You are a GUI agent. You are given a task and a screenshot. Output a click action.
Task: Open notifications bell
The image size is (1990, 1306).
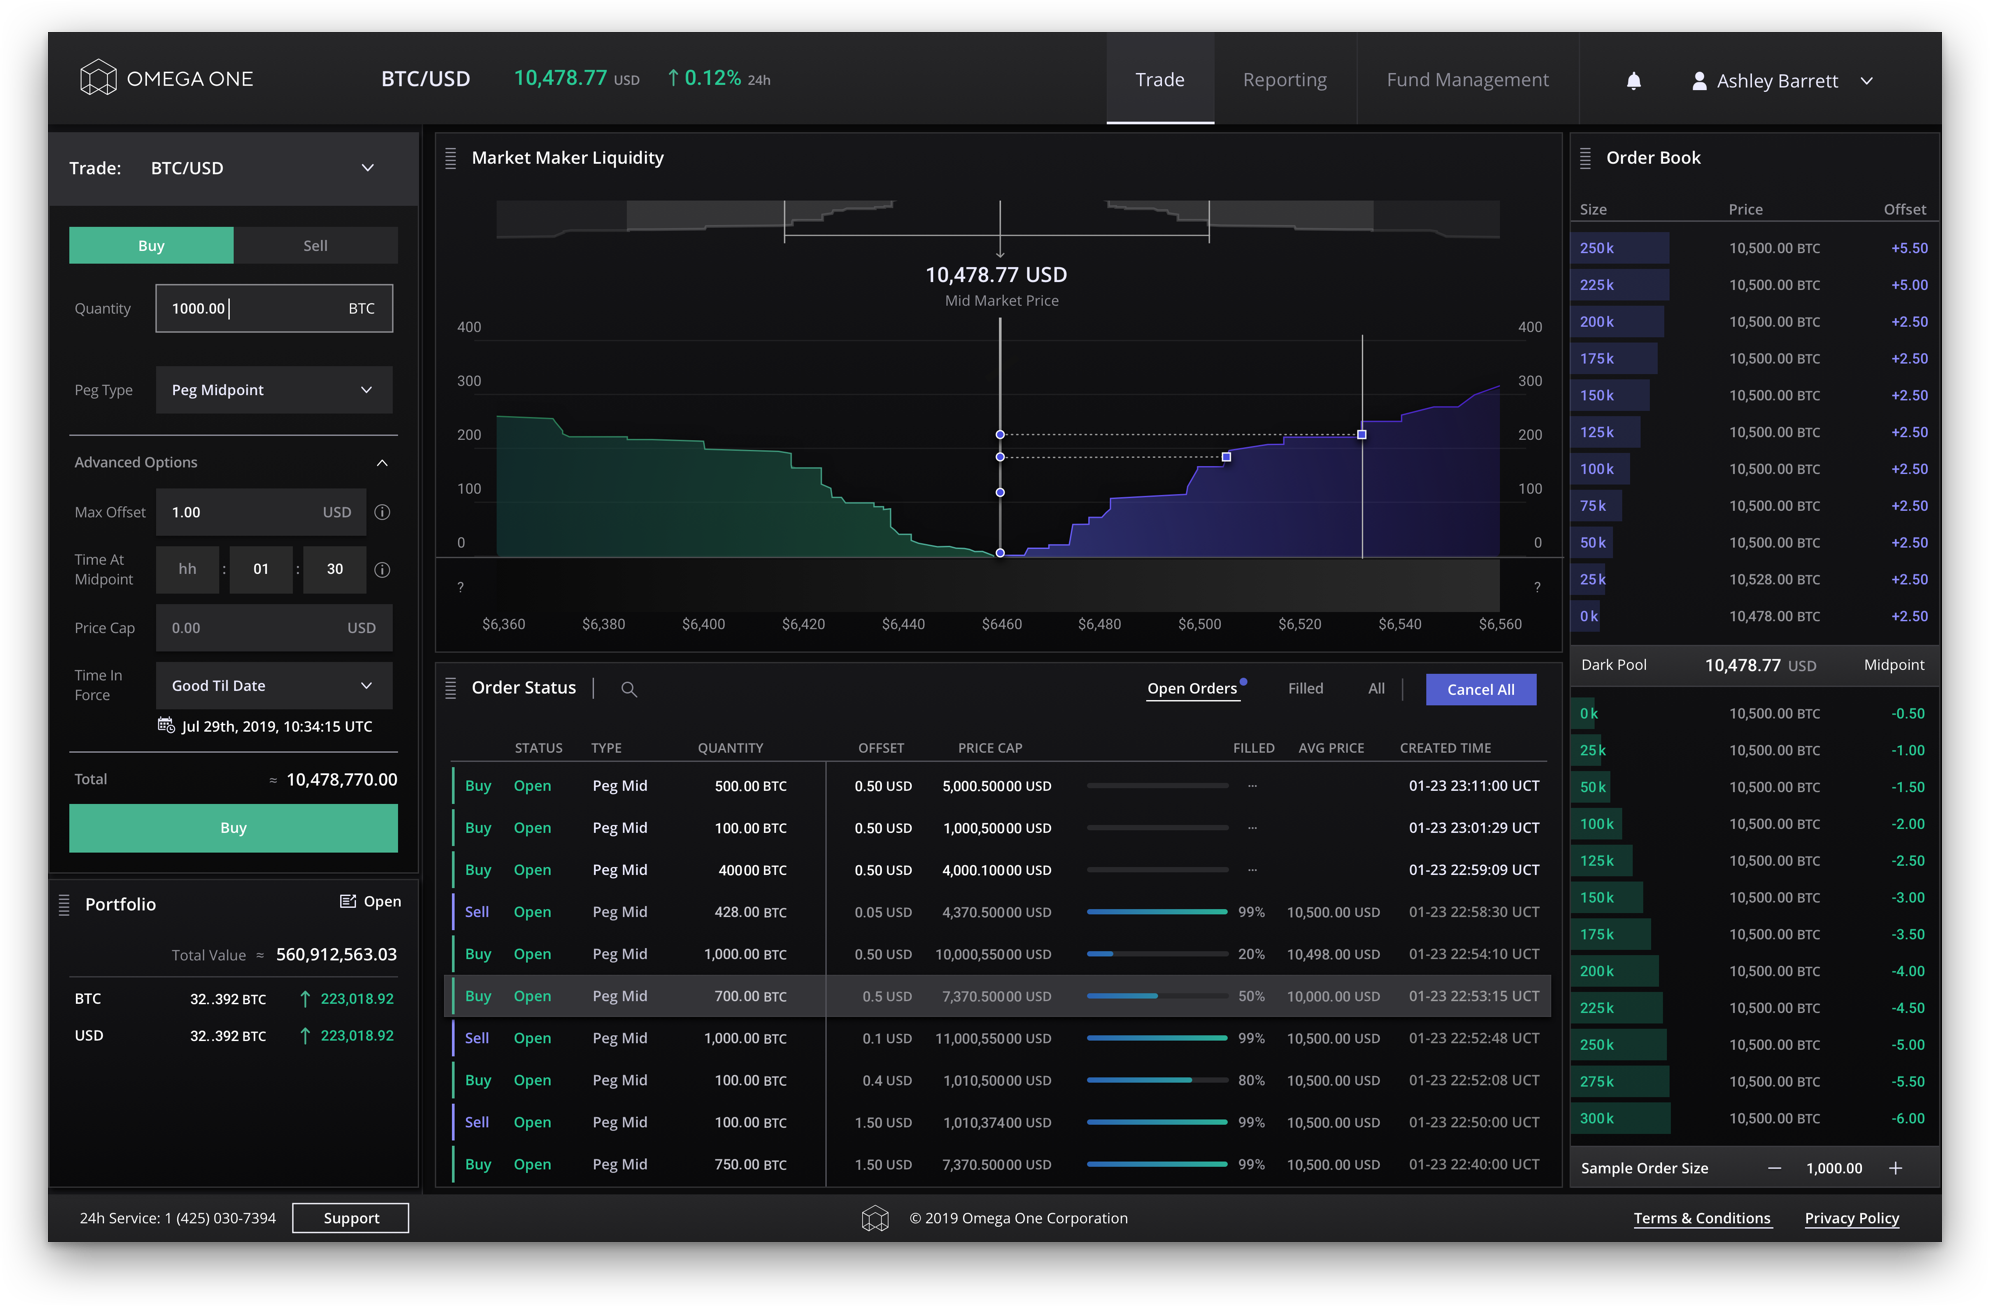1633,80
